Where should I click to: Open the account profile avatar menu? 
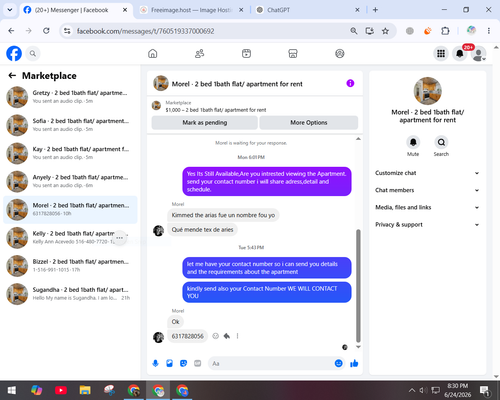479,54
